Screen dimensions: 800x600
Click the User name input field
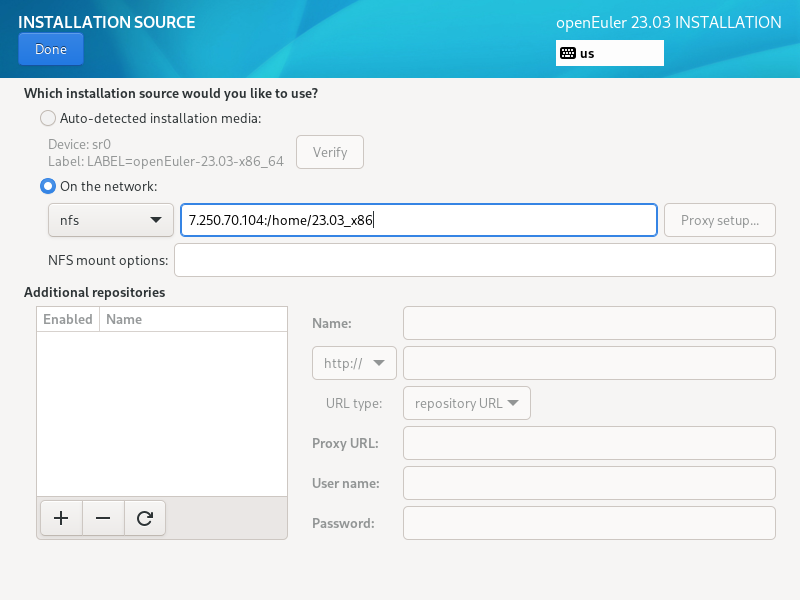point(589,483)
